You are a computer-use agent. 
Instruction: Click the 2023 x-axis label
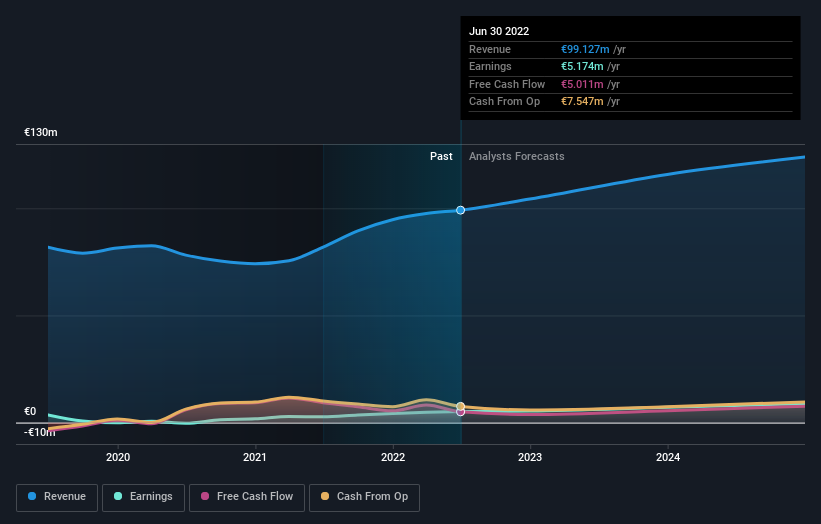(x=530, y=457)
